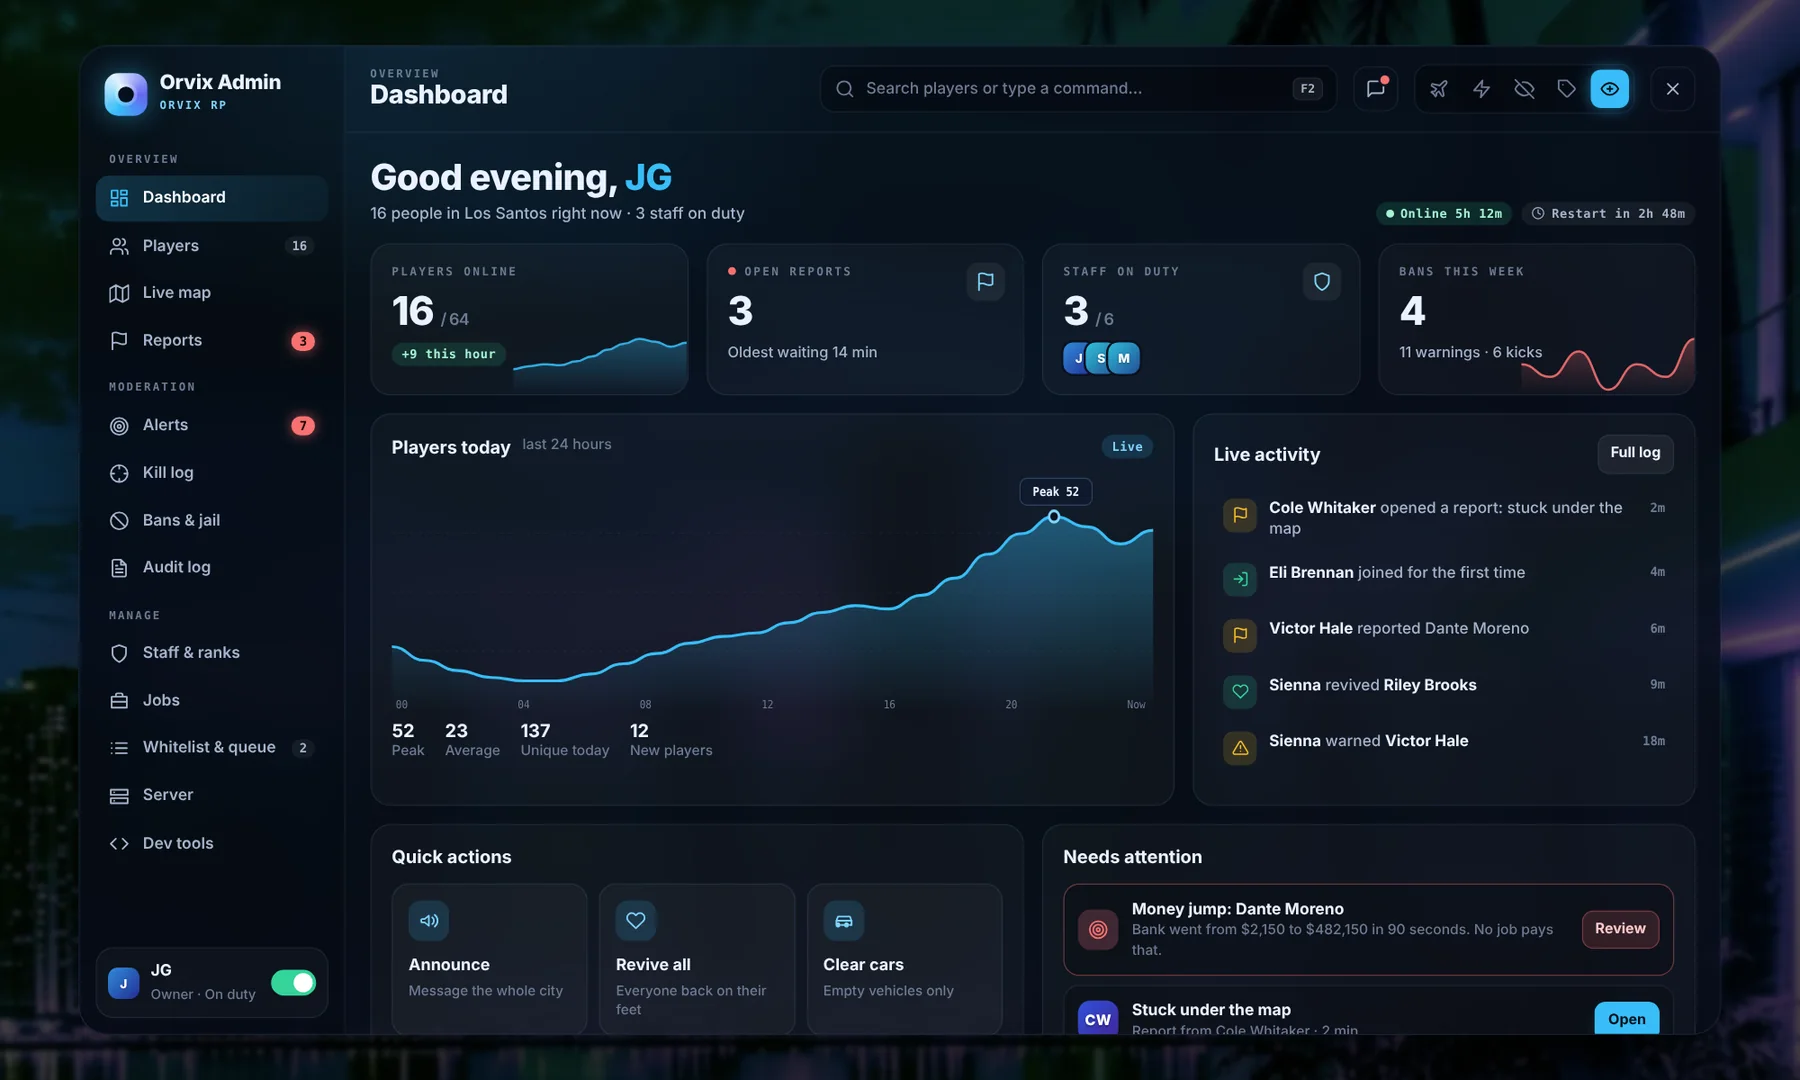
Task: Click the CW avatar in Needs attention
Action: [x=1098, y=1019]
